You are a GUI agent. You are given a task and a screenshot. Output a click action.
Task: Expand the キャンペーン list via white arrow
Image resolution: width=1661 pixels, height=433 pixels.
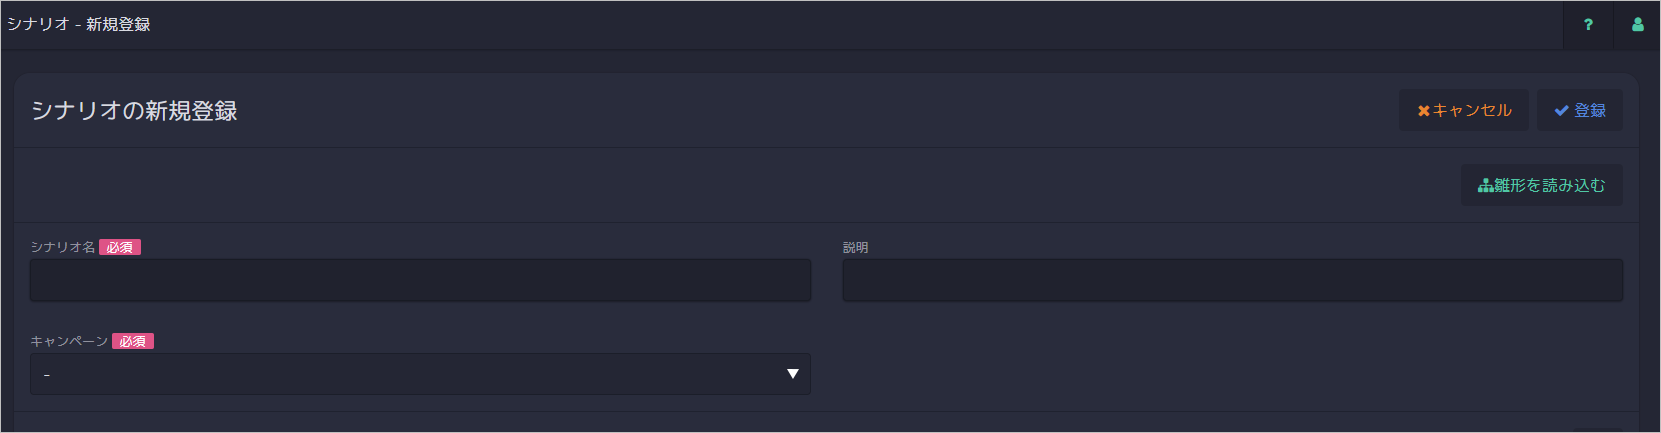pos(793,374)
